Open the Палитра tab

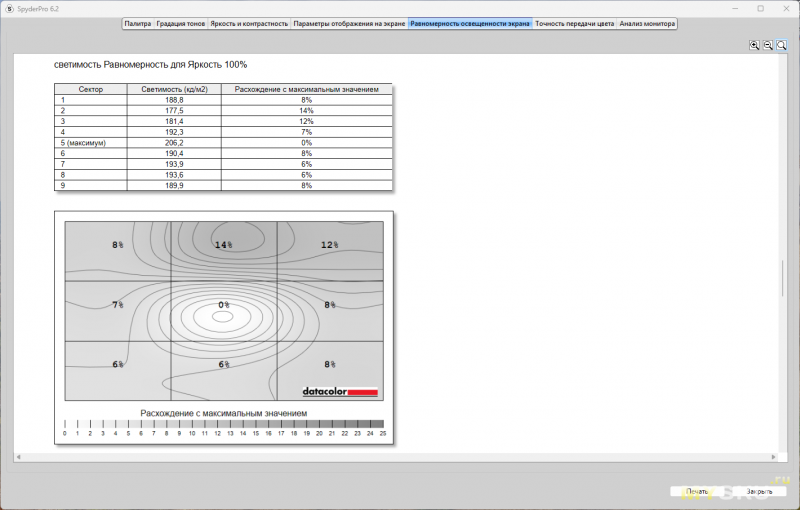pos(138,22)
